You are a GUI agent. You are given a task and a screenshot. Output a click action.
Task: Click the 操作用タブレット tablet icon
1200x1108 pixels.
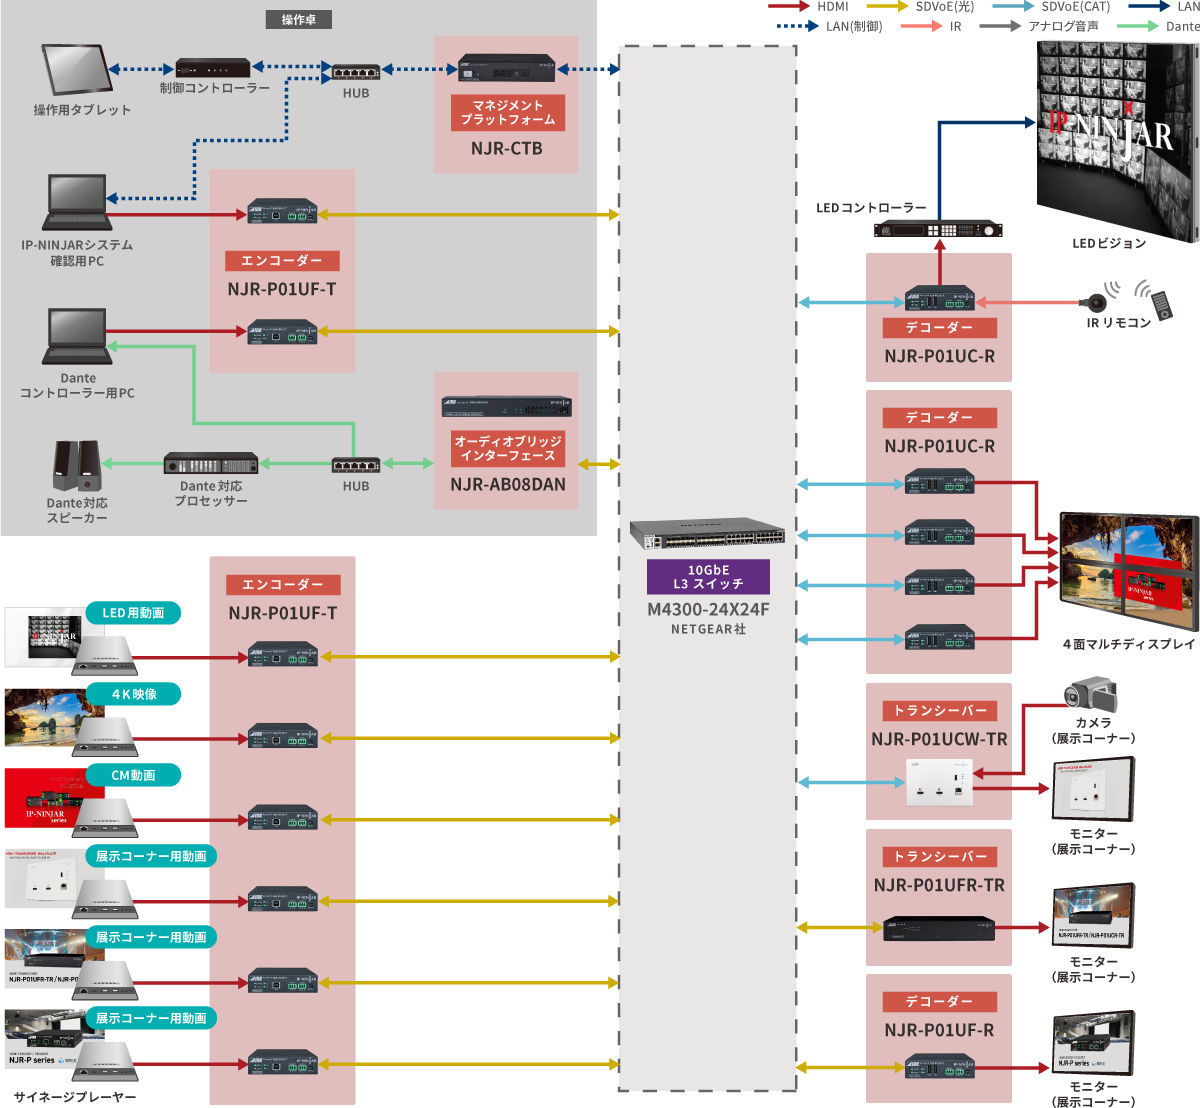[78, 70]
